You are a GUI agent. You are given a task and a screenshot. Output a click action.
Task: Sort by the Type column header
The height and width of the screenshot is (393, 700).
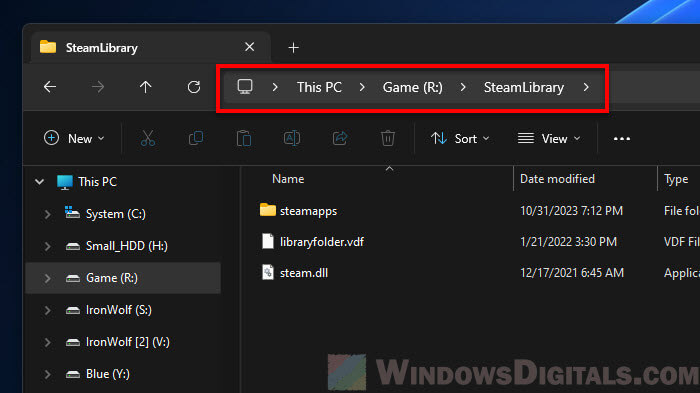[676, 179]
